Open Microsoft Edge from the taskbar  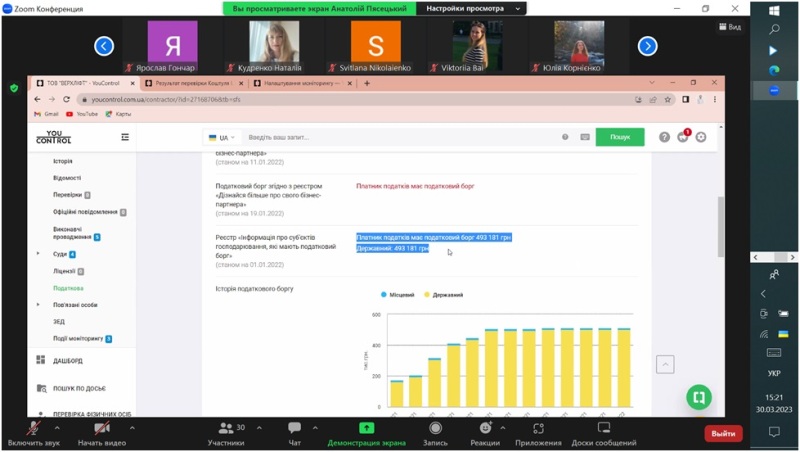coord(774,71)
